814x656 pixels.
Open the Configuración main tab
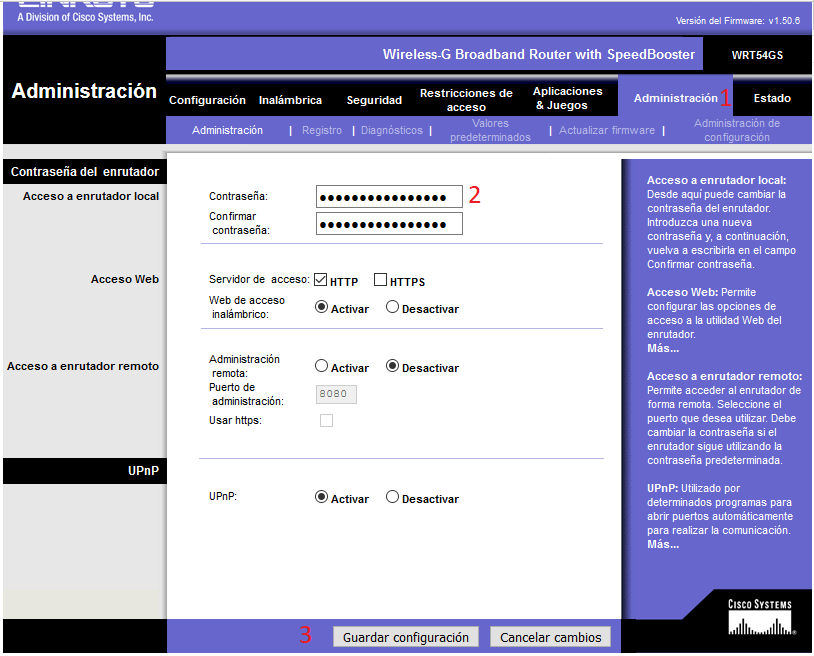pyautogui.click(x=207, y=100)
